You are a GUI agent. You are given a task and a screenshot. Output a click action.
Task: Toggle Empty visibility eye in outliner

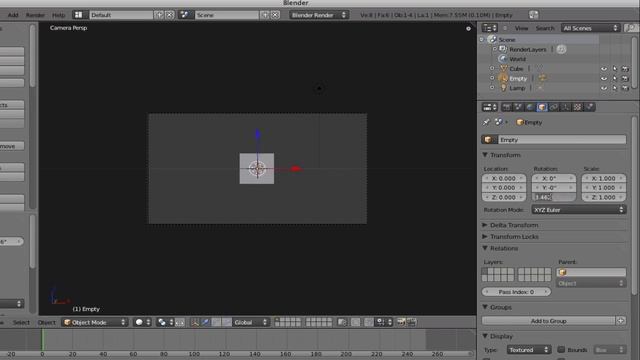(x=604, y=78)
